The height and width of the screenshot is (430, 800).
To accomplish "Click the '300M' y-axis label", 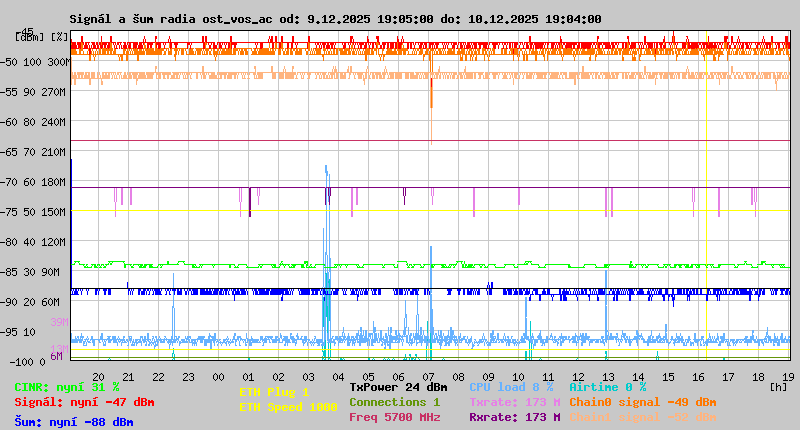I will (x=58, y=62).
